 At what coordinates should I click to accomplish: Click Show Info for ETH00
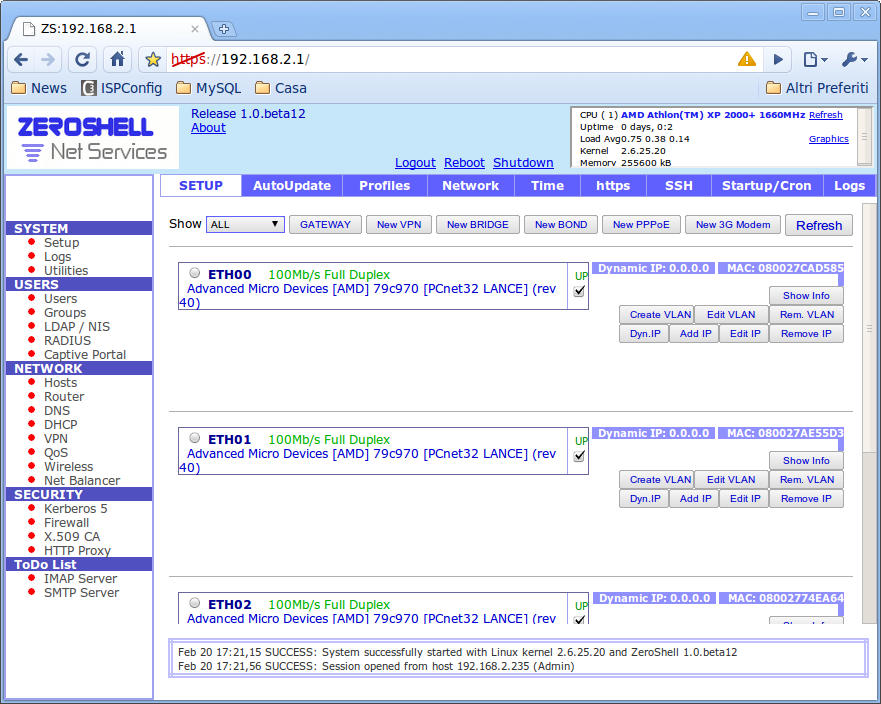pos(806,296)
